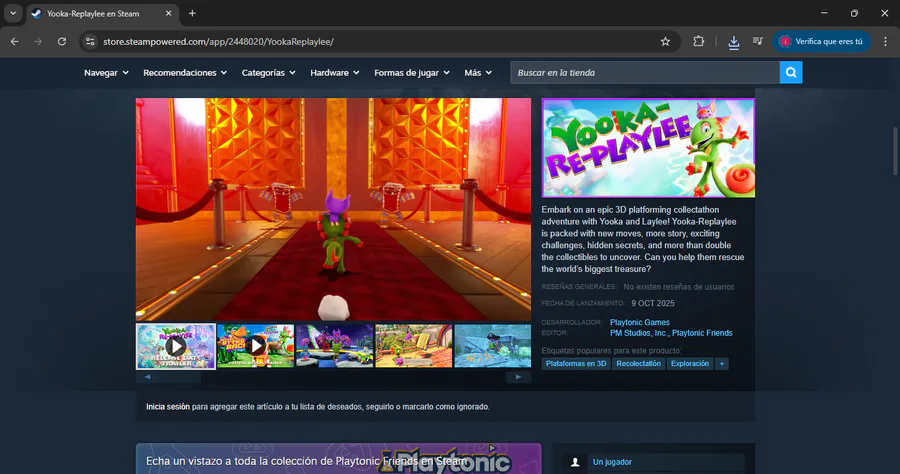Minimize the browser window

pyautogui.click(x=824, y=13)
